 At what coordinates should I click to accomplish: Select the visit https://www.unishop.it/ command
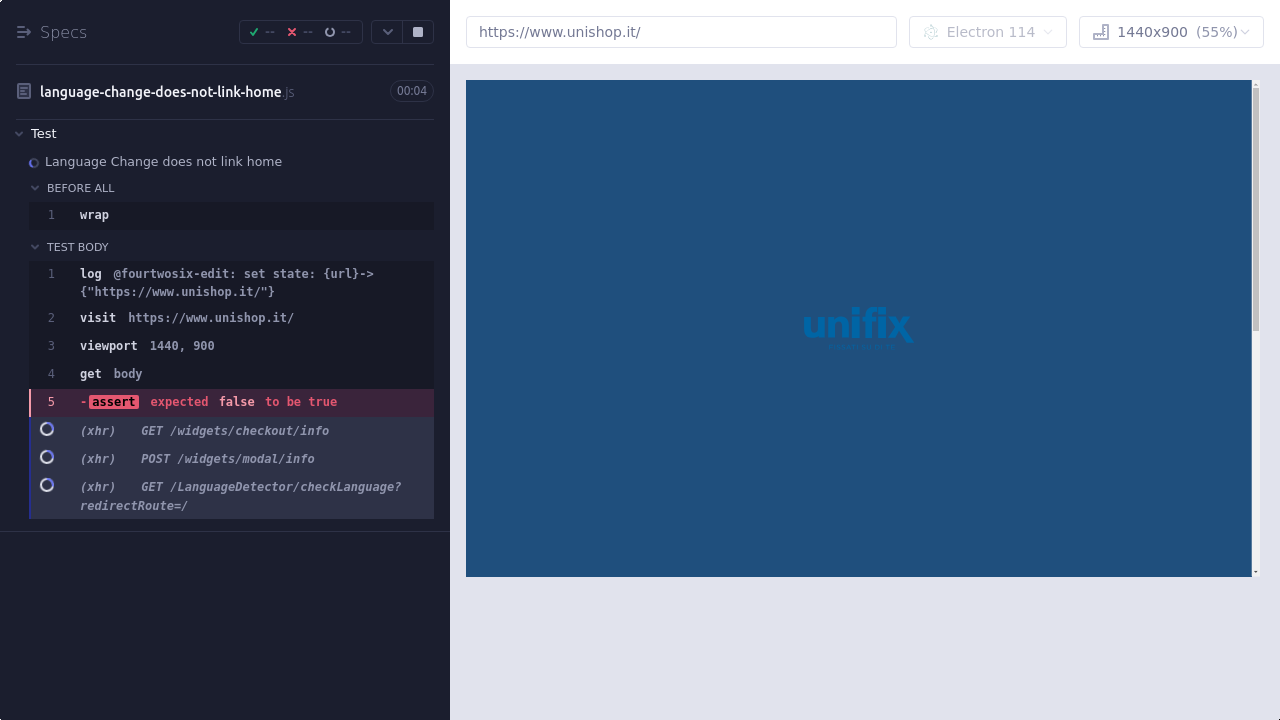[x=210, y=318]
